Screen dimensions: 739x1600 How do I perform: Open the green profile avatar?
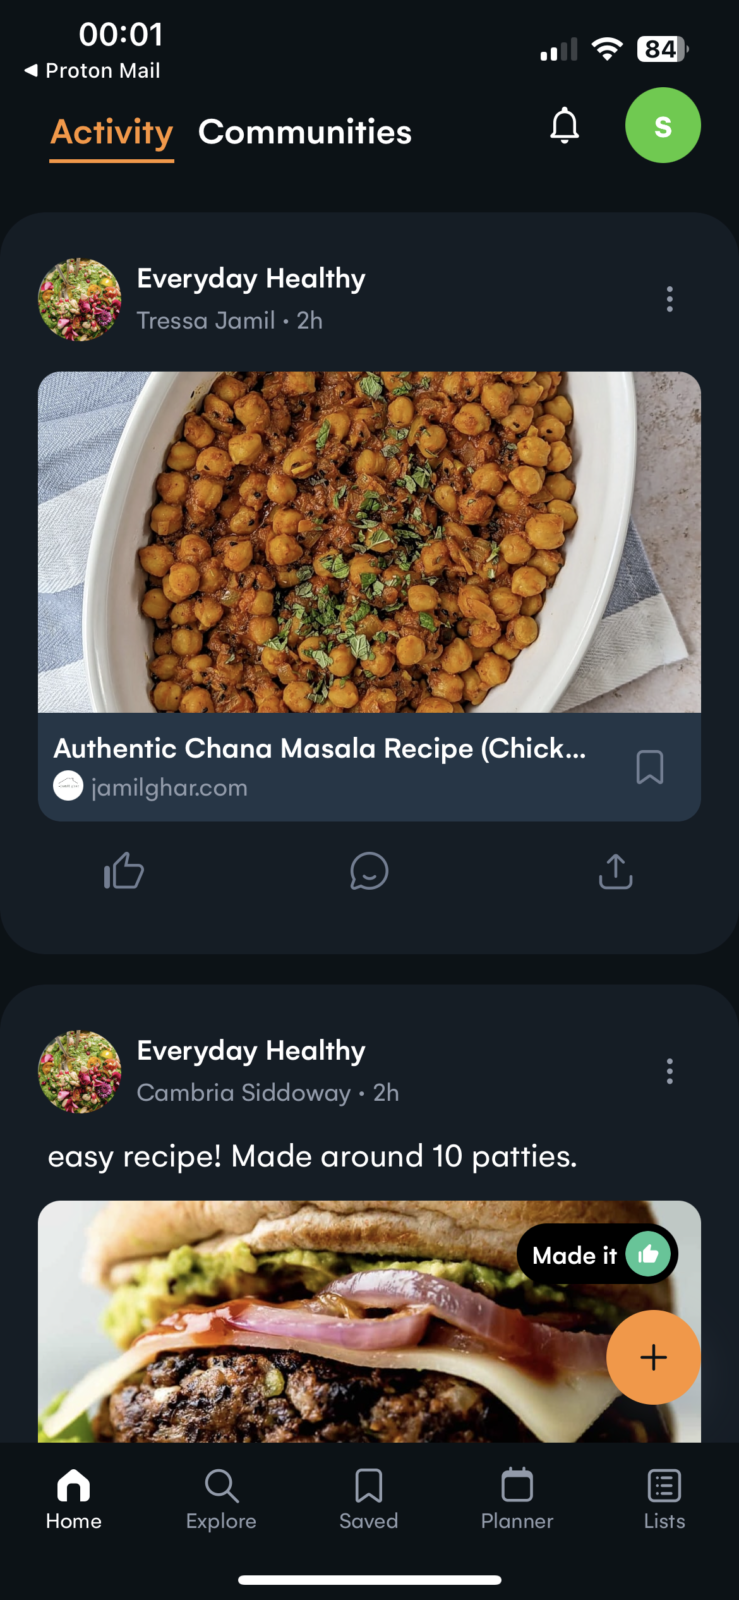point(662,126)
